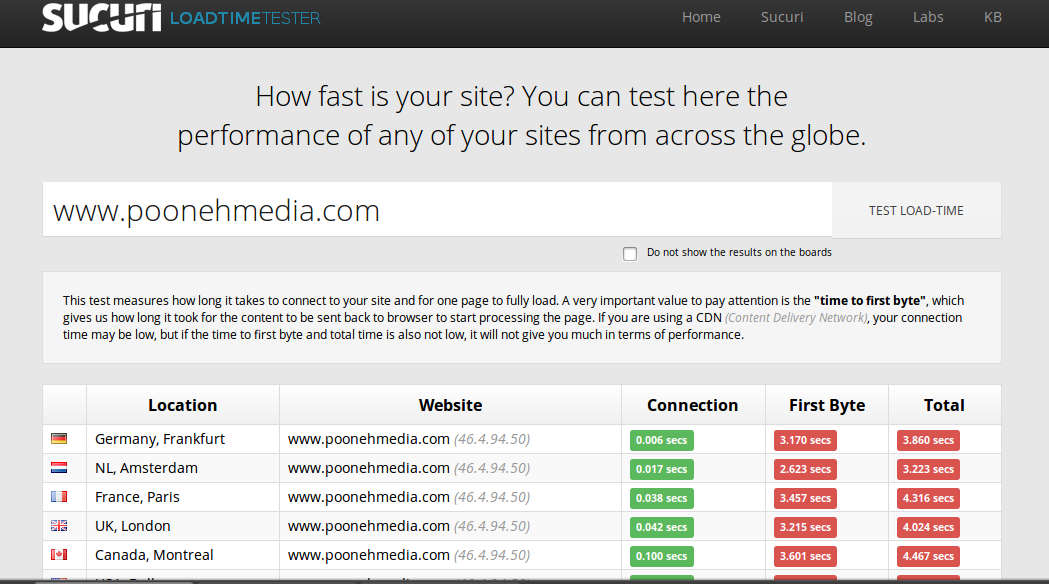This screenshot has height=584, width=1049.
Task: Click the 0.038 secs connection badge
Action: pyautogui.click(x=662, y=498)
